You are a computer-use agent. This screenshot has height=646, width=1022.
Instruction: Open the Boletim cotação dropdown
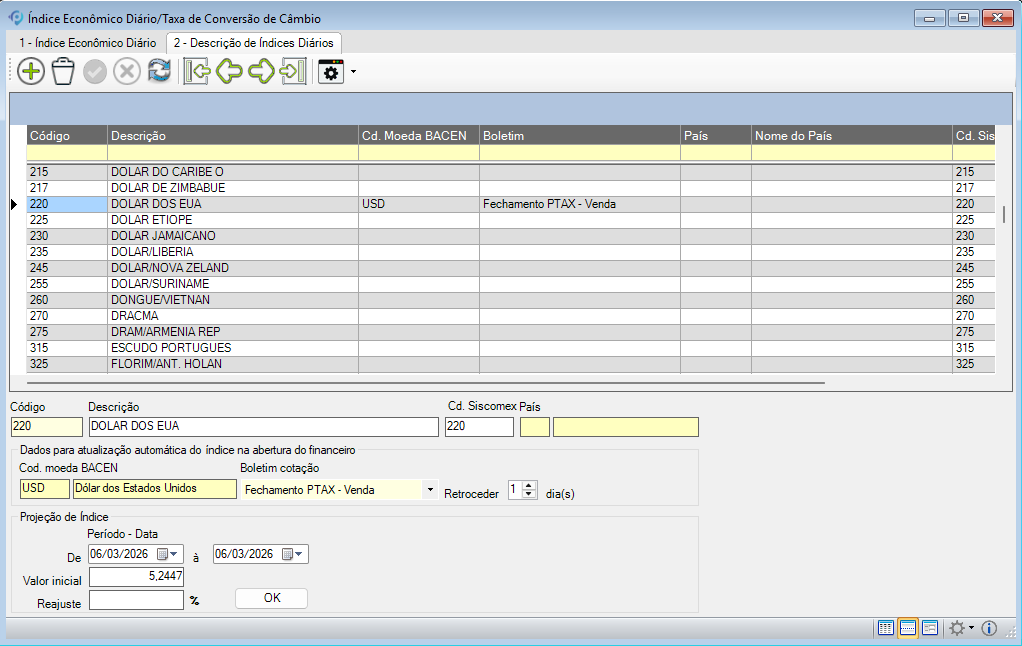point(430,490)
